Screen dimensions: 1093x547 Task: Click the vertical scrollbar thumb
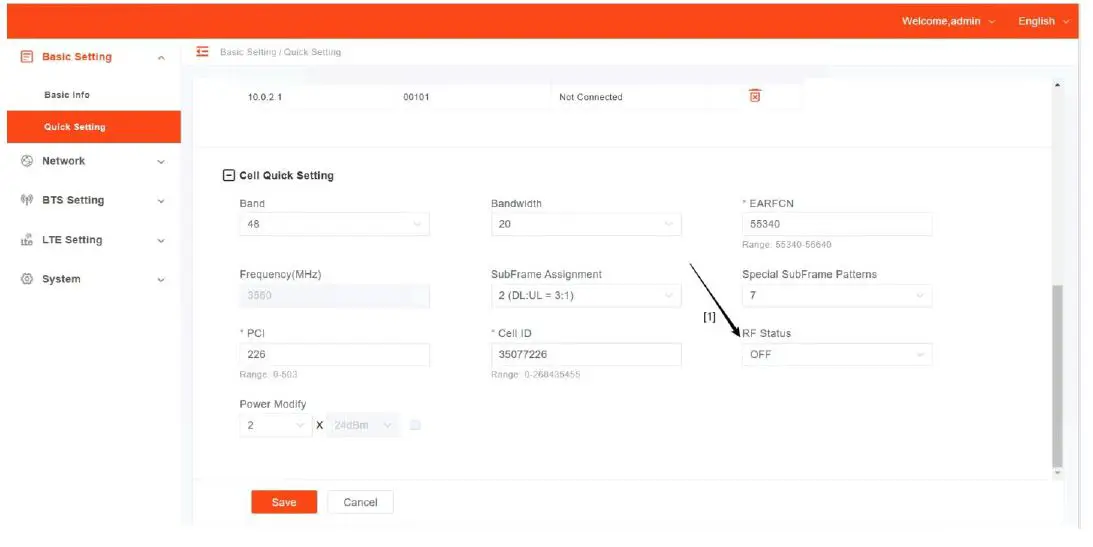pyautogui.click(x=1057, y=375)
